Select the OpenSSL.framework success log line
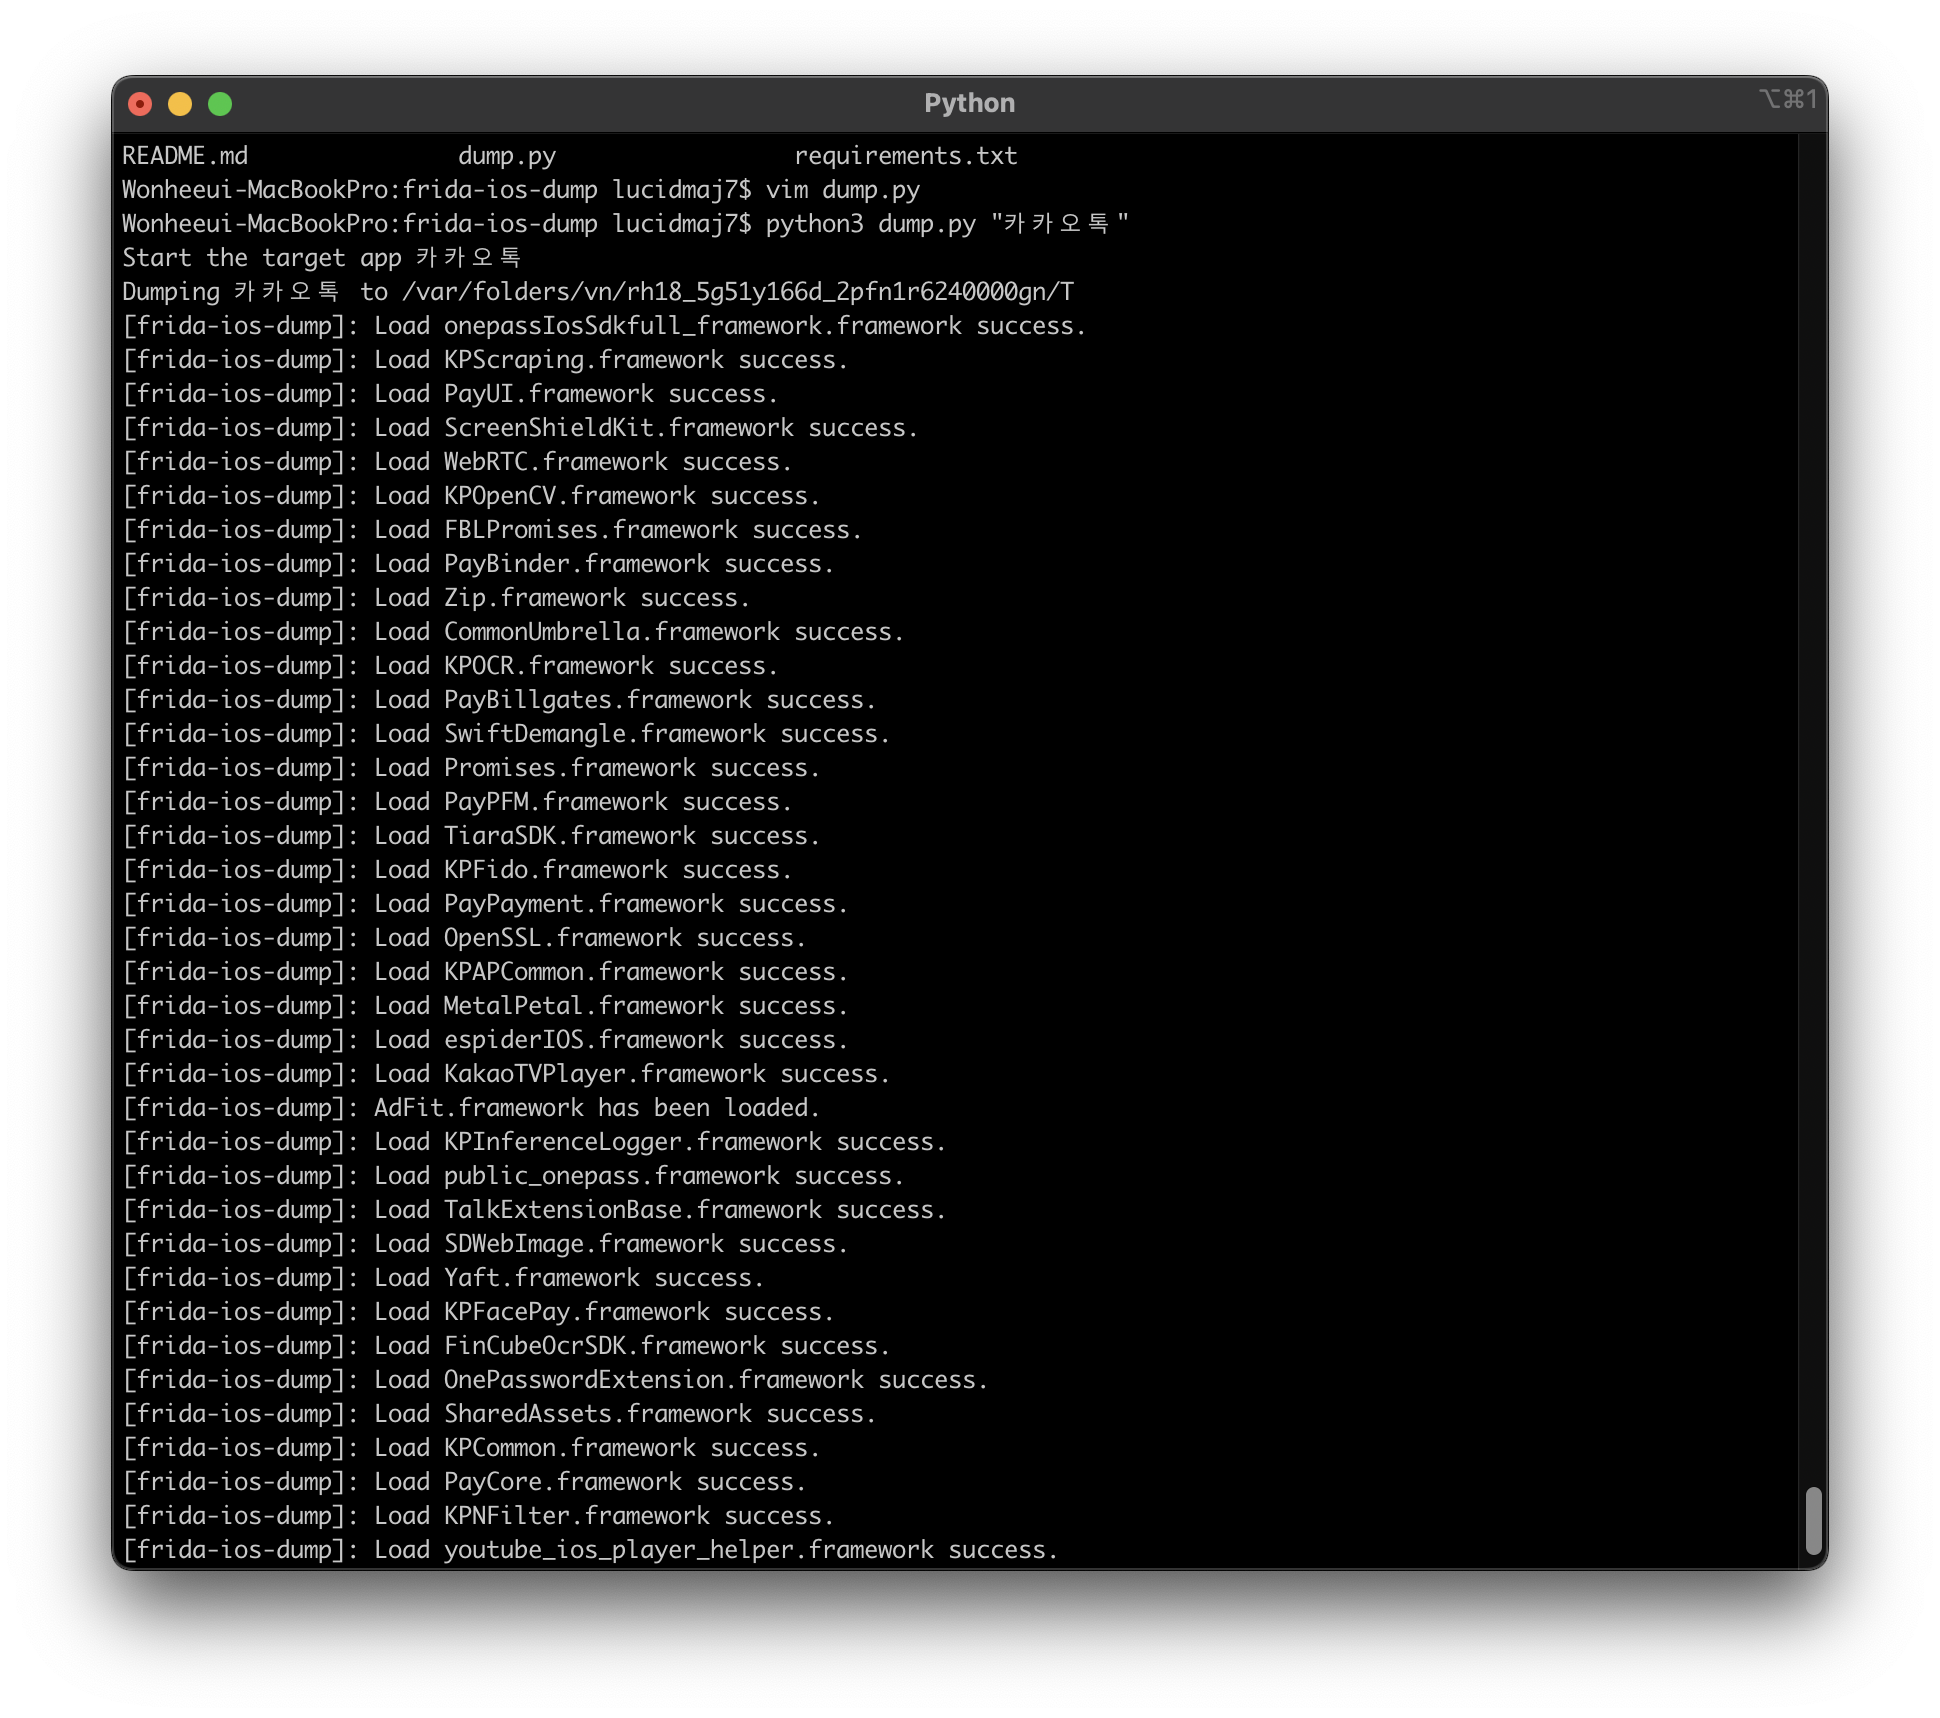This screenshot has width=1940, height=1718. click(x=465, y=937)
